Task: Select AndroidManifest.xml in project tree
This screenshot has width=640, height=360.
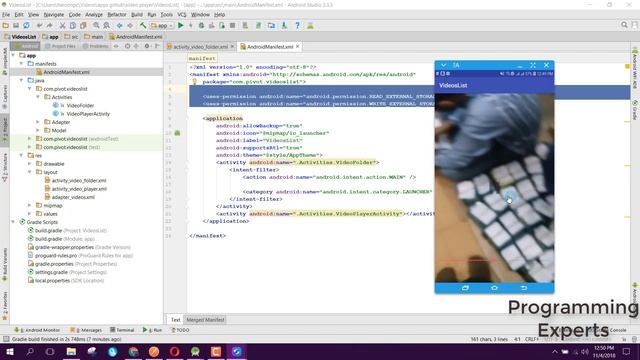Action: click(66, 72)
